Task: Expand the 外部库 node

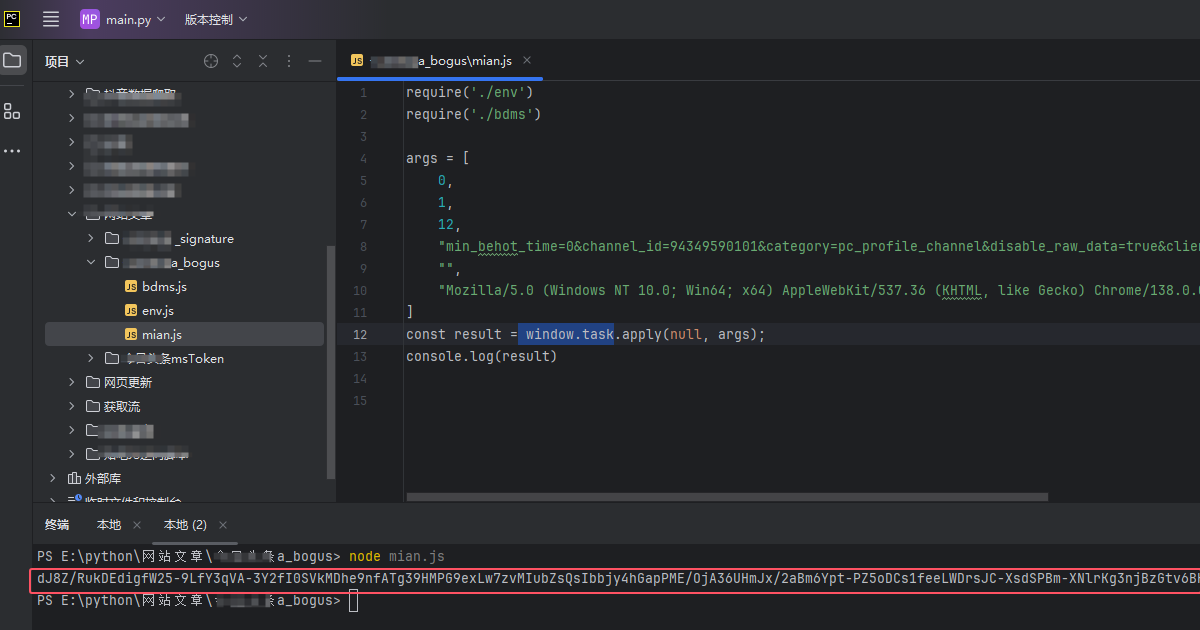Action: point(53,478)
